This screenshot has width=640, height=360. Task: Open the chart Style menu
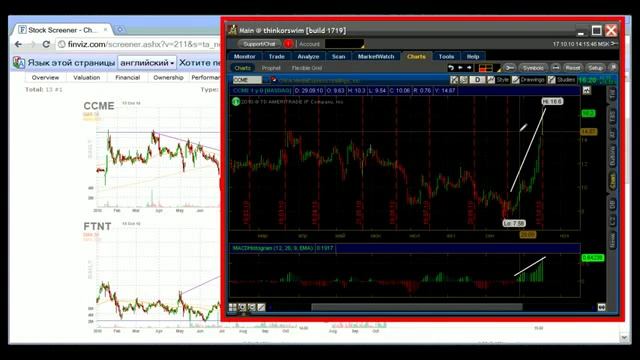coord(498,80)
